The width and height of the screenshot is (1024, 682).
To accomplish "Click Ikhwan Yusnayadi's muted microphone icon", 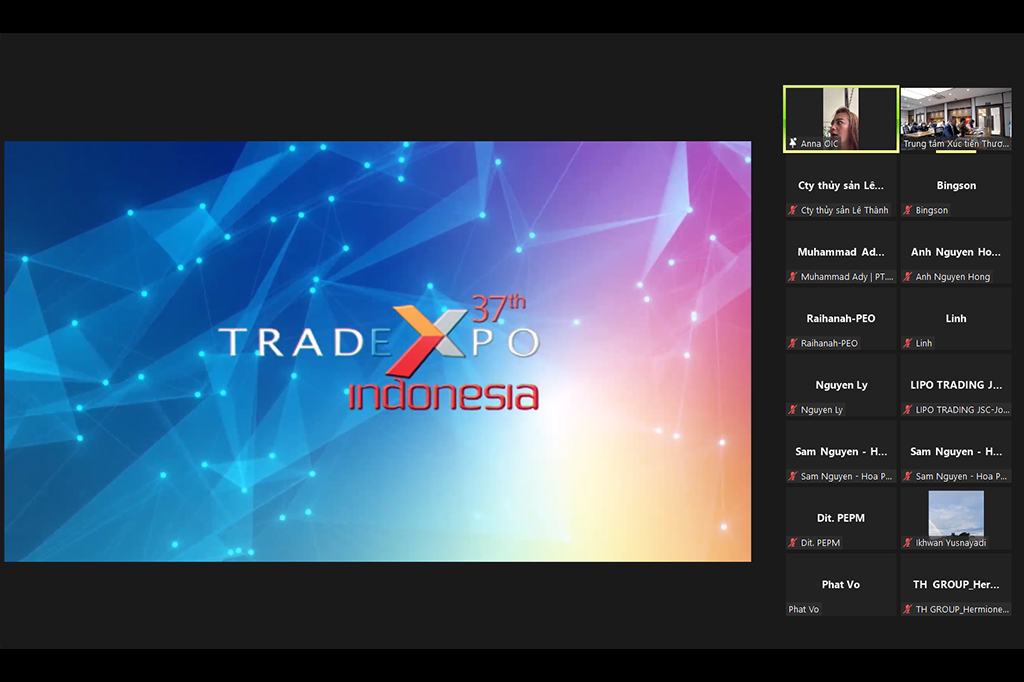I will 908,543.
